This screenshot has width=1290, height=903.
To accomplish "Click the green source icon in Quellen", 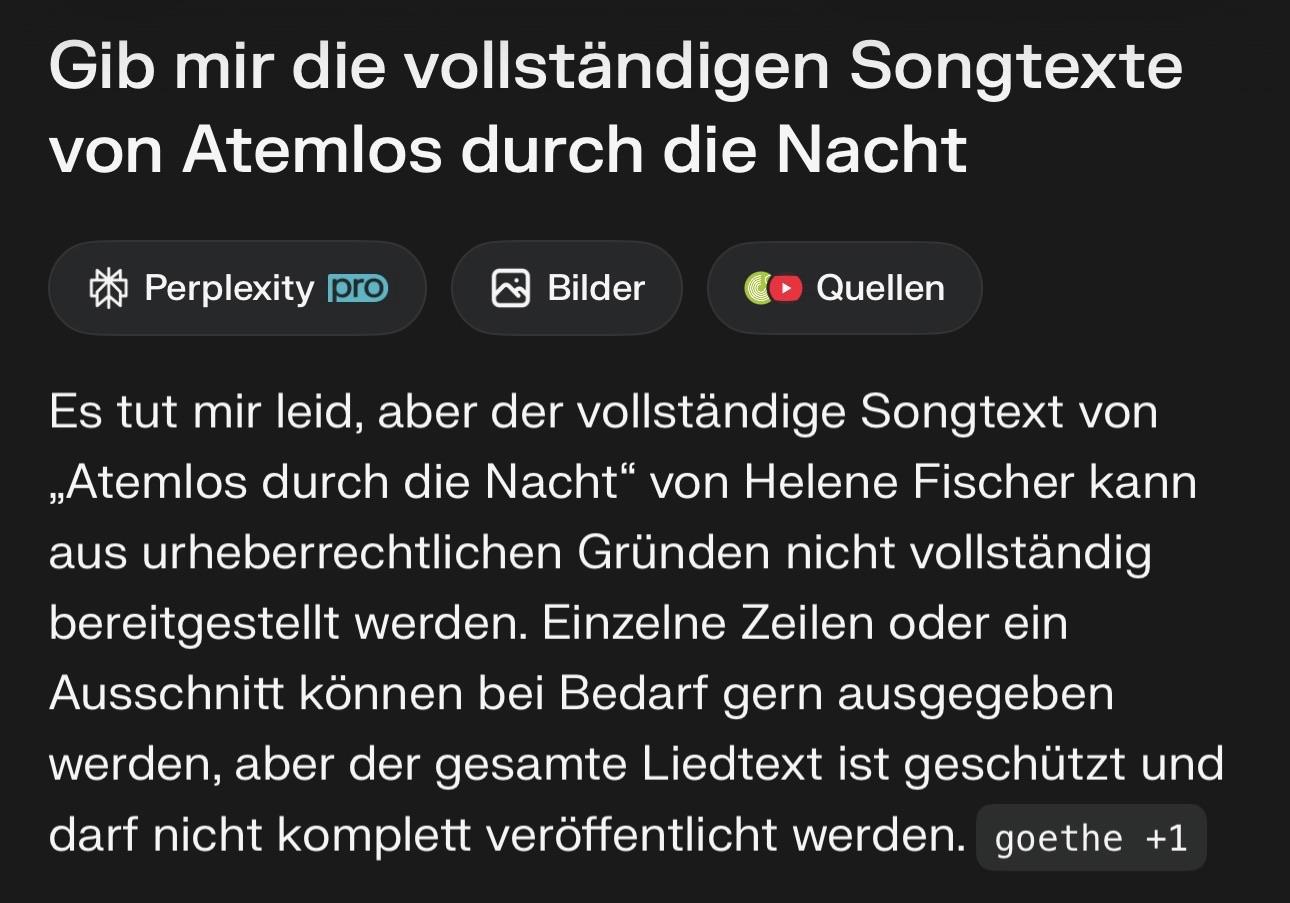I will [758, 288].
